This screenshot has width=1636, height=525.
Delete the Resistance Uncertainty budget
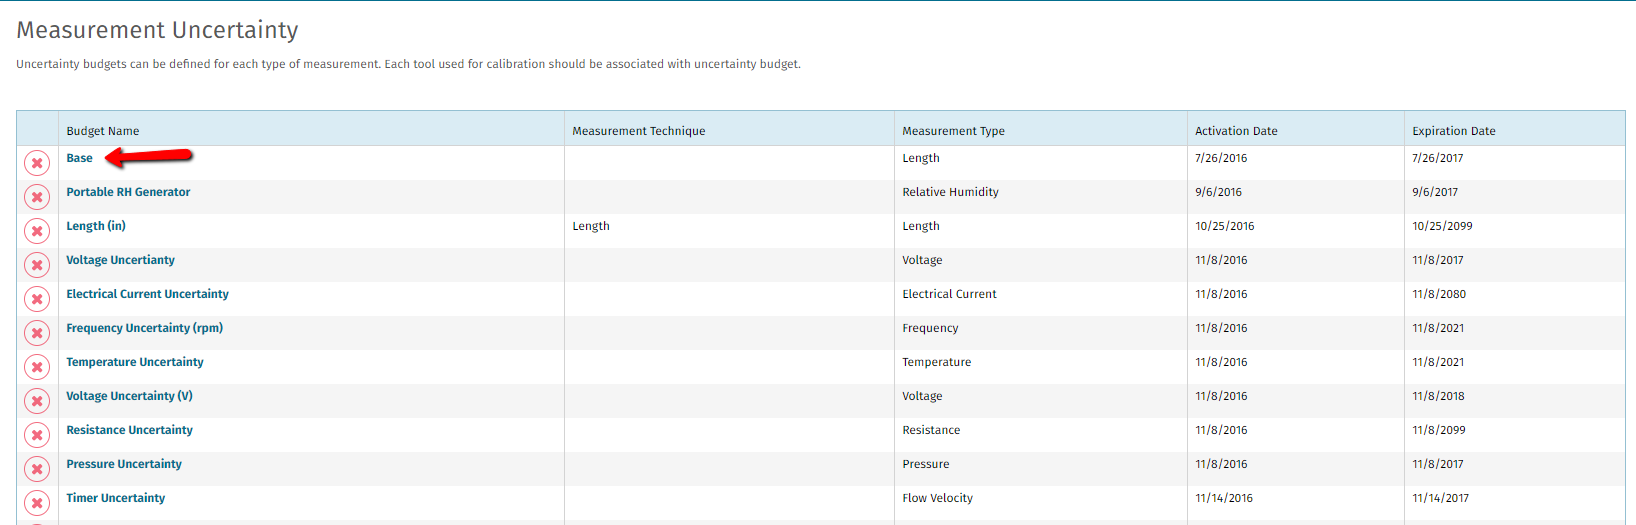click(x=37, y=435)
